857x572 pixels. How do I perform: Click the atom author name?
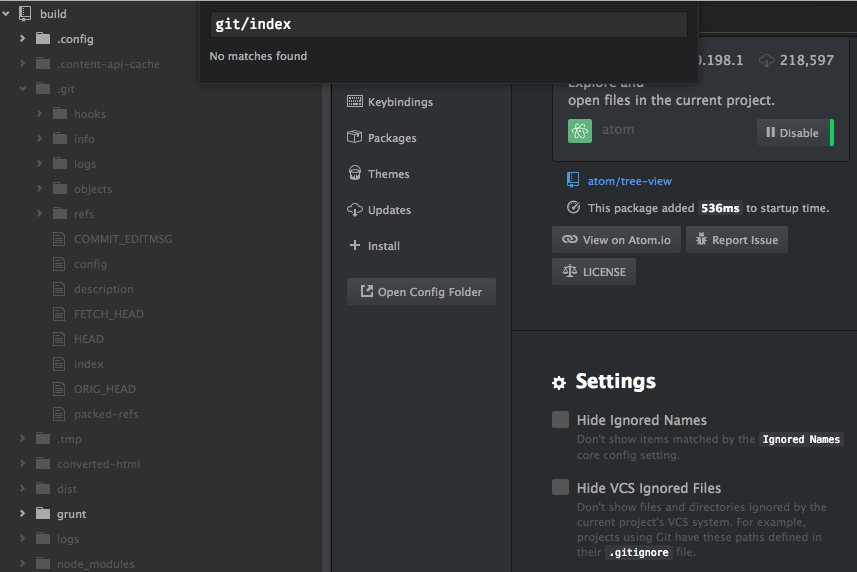[x=618, y=129]
